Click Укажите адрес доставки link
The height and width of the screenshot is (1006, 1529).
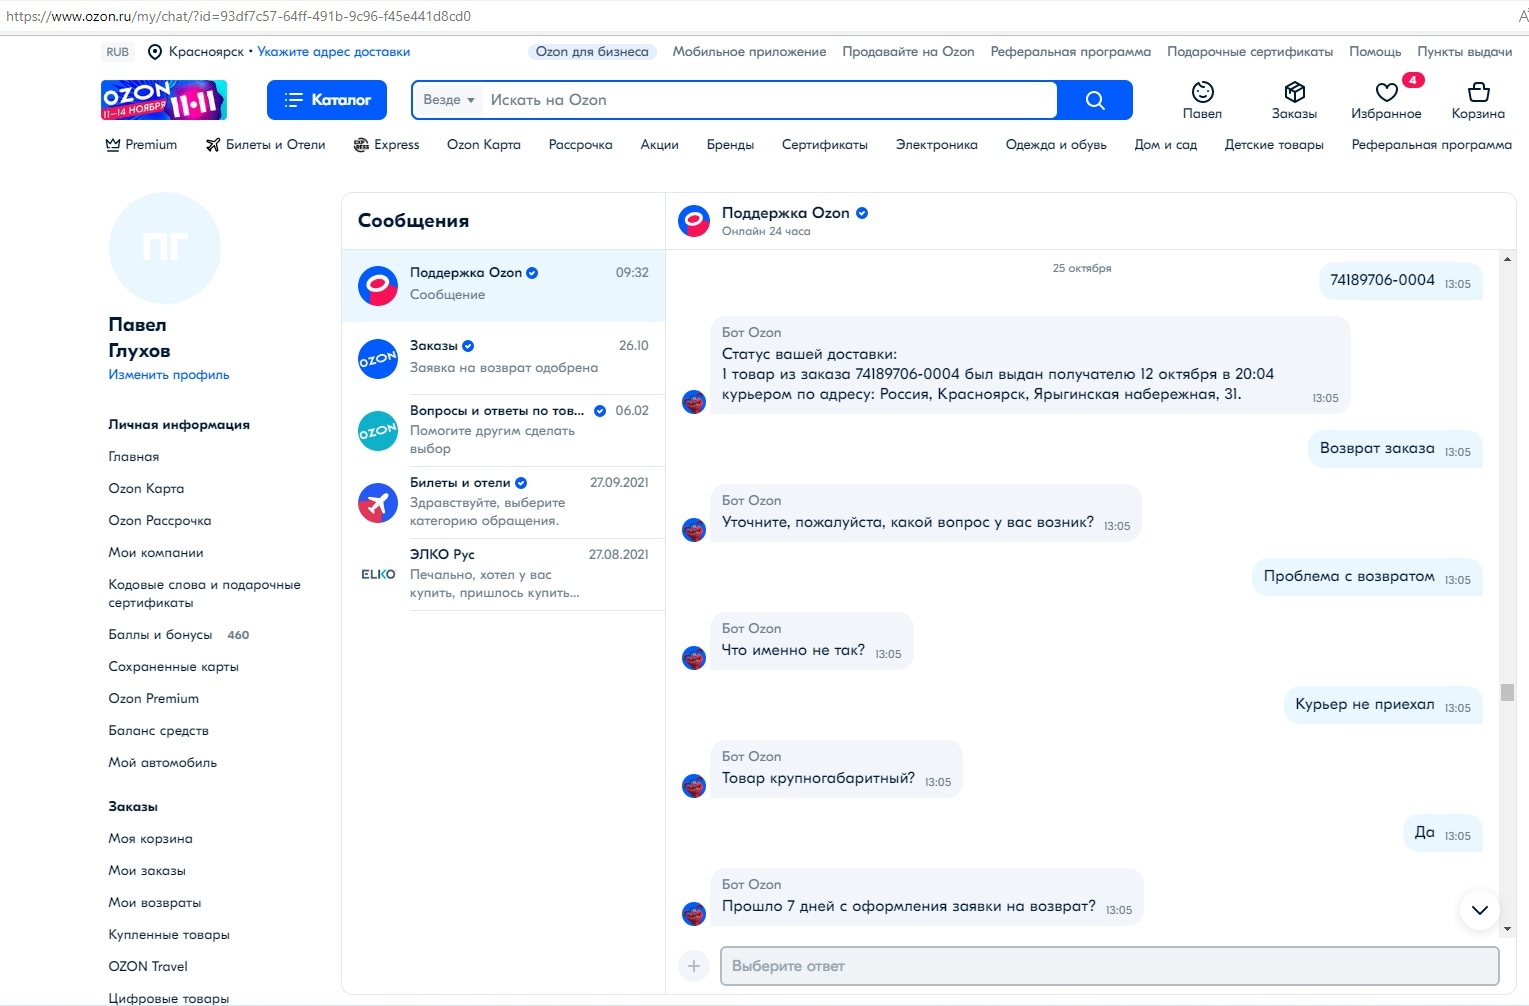pyautogui.click(x=334, y=52)
